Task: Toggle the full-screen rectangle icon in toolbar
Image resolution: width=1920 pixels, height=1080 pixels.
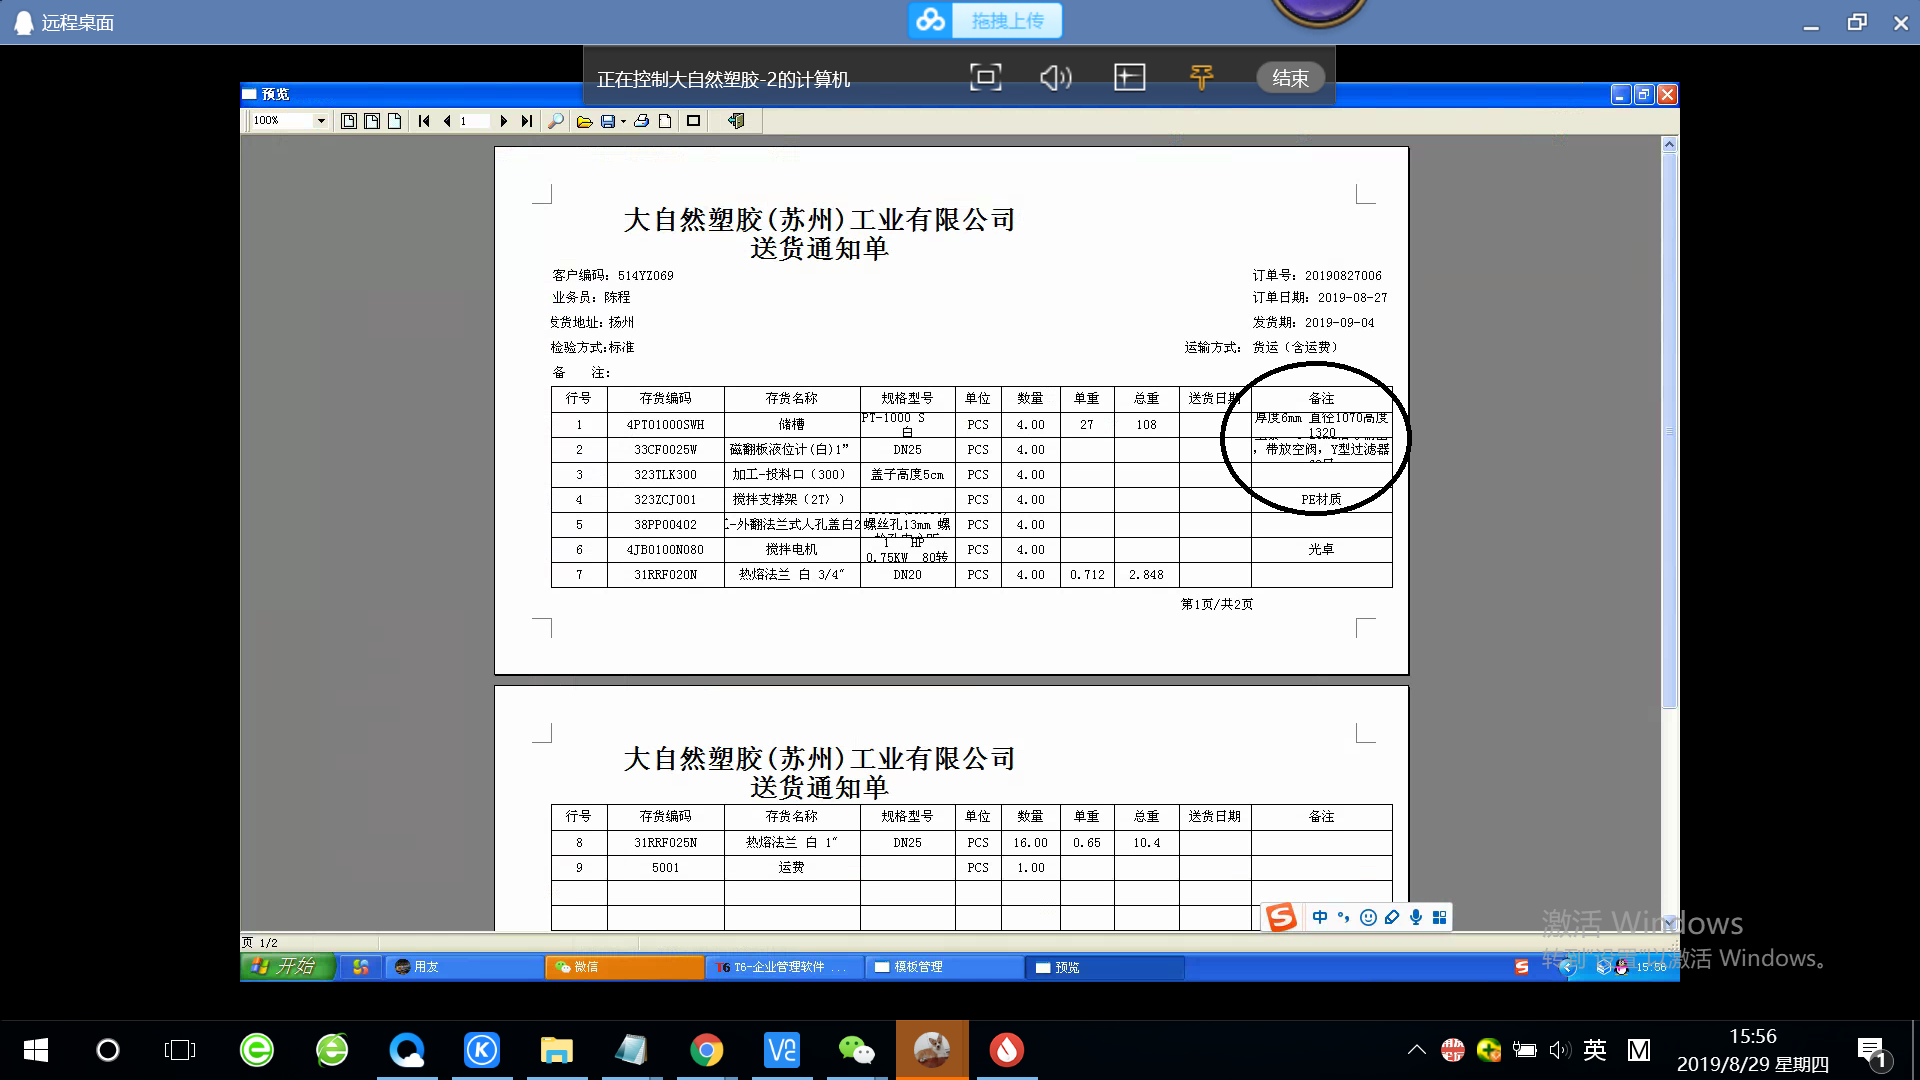Action: [693, 121]
